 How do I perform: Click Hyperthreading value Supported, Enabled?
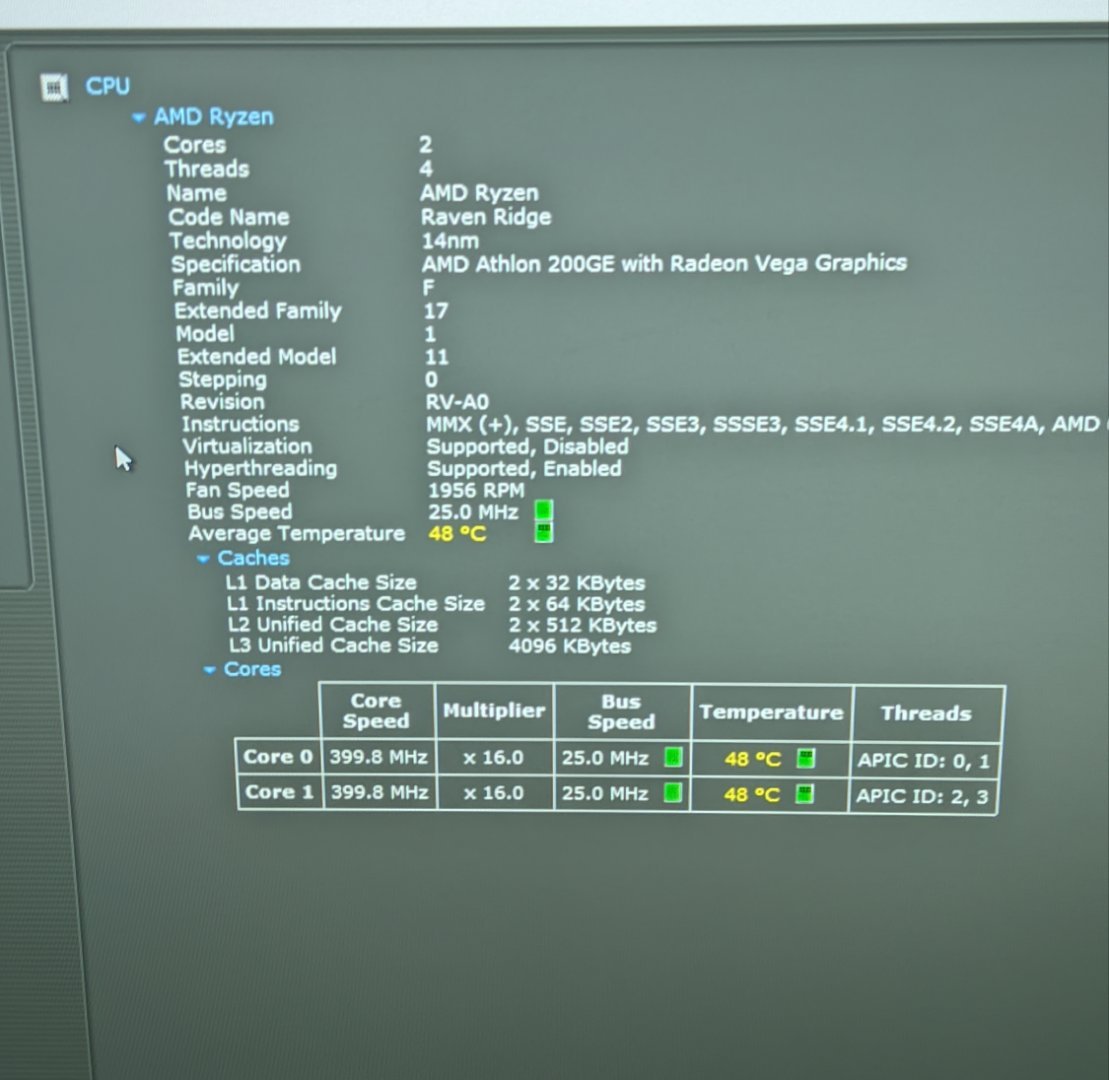(x=524, y=468)
